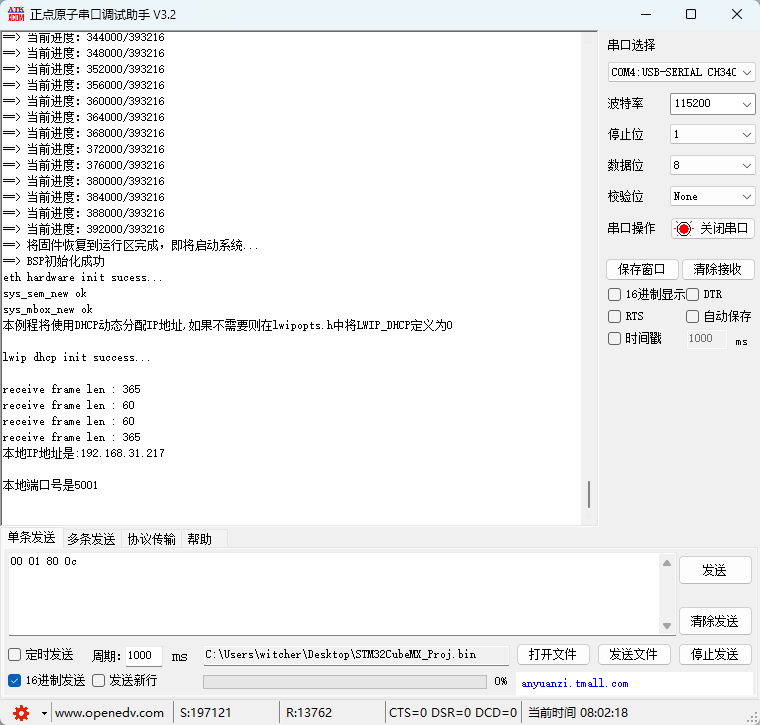The image size is (760, 725).
Task: Click the file send progress bar
Action: click(345, 682)
